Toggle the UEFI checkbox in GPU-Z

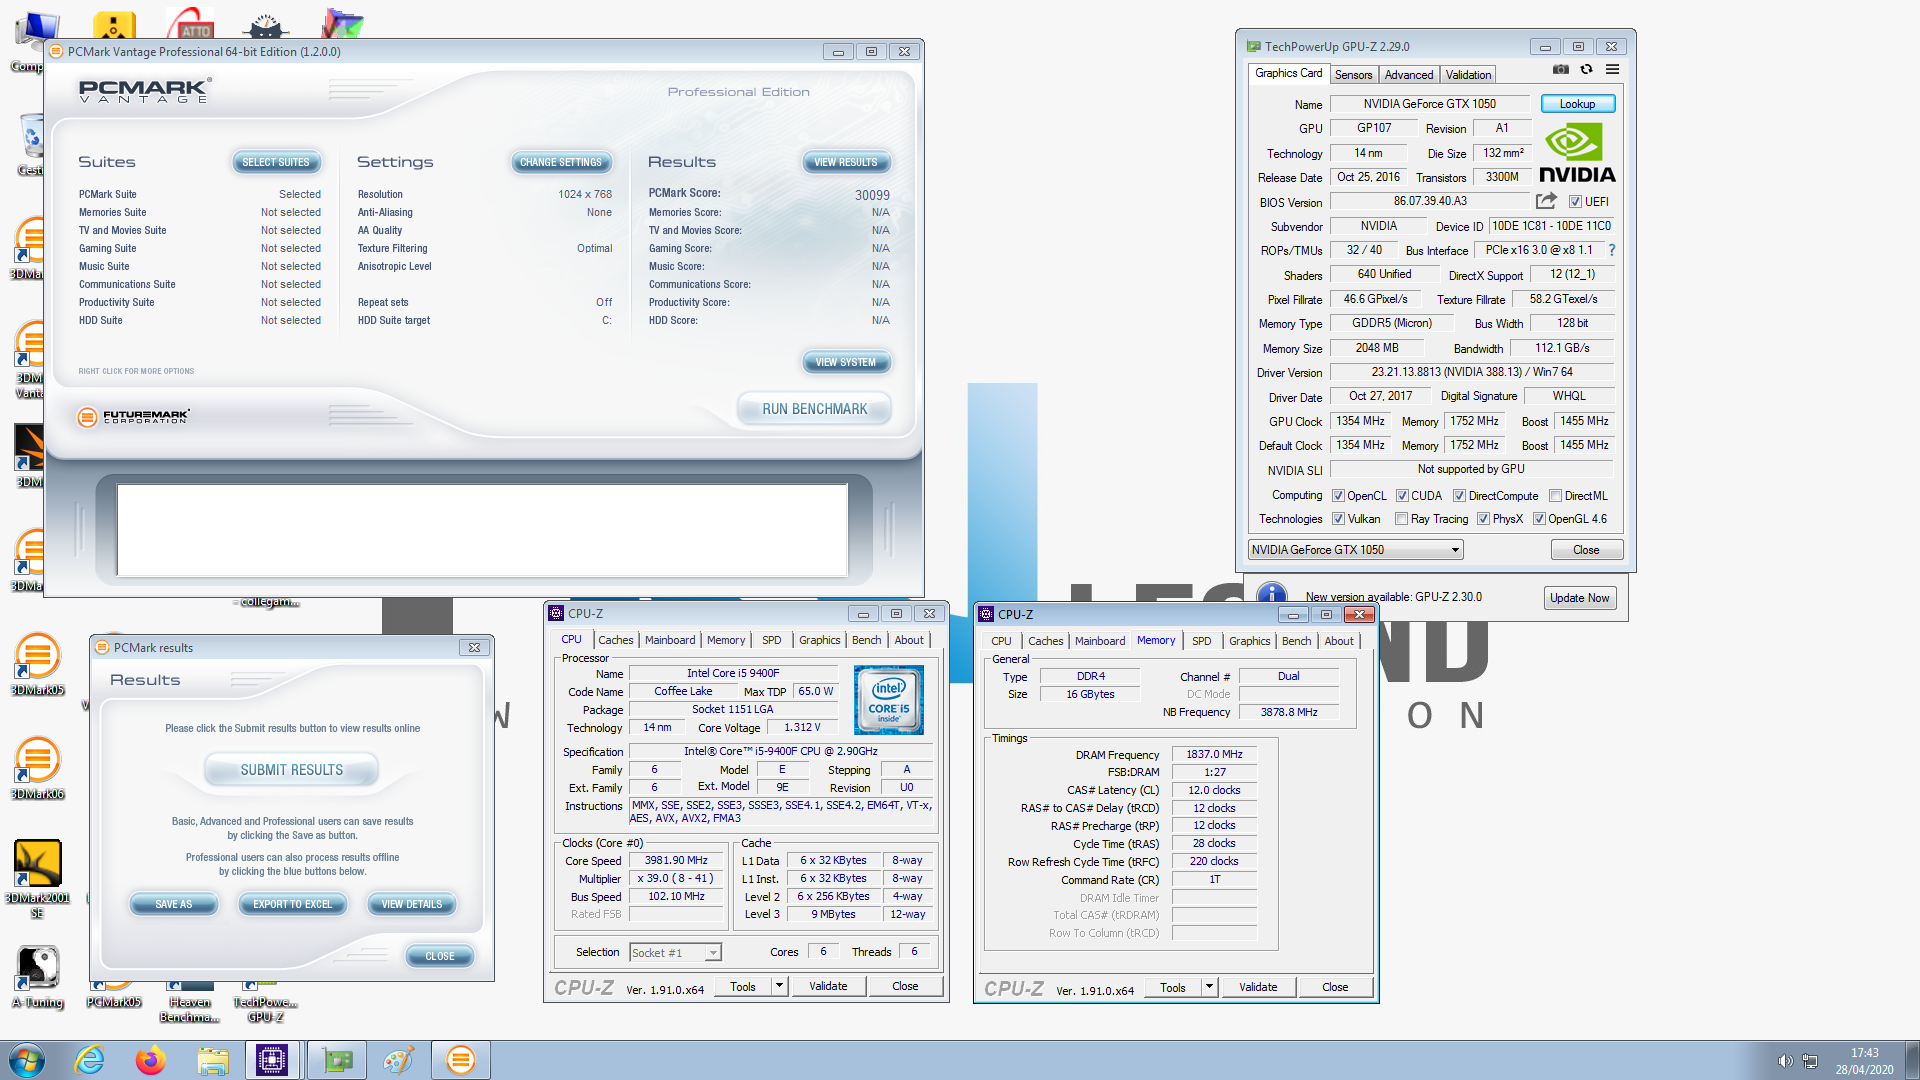point(1575,202)
